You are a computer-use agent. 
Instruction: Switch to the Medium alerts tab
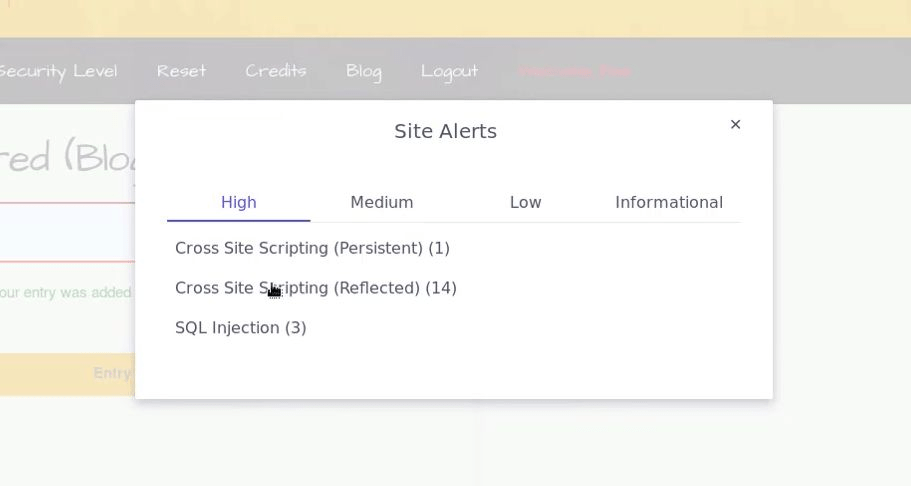click(381, 202)
